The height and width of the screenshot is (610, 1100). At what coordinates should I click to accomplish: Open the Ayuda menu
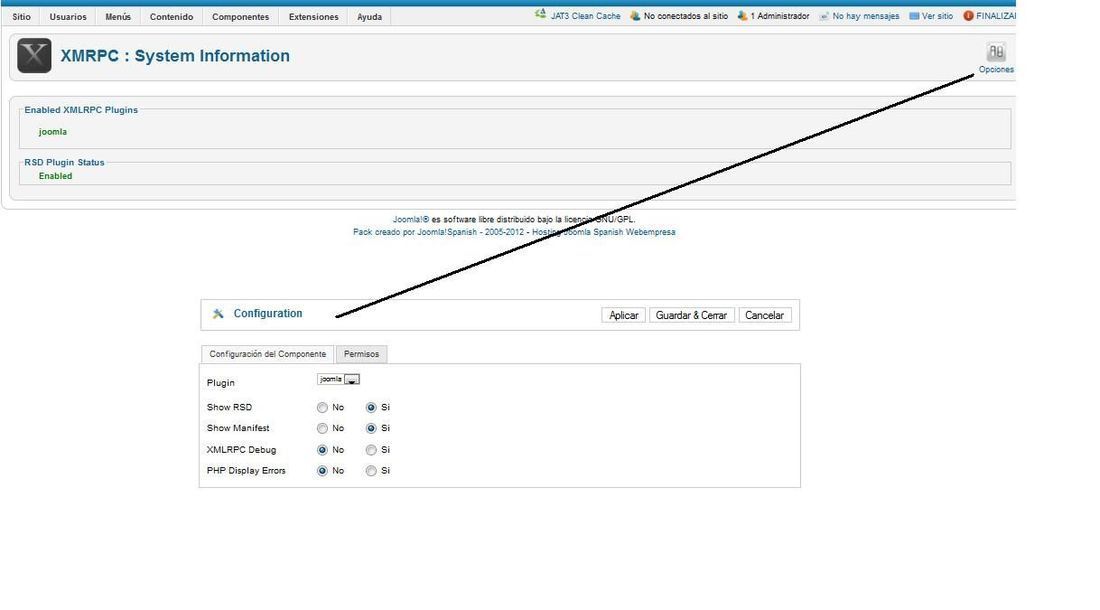[370, 17]
